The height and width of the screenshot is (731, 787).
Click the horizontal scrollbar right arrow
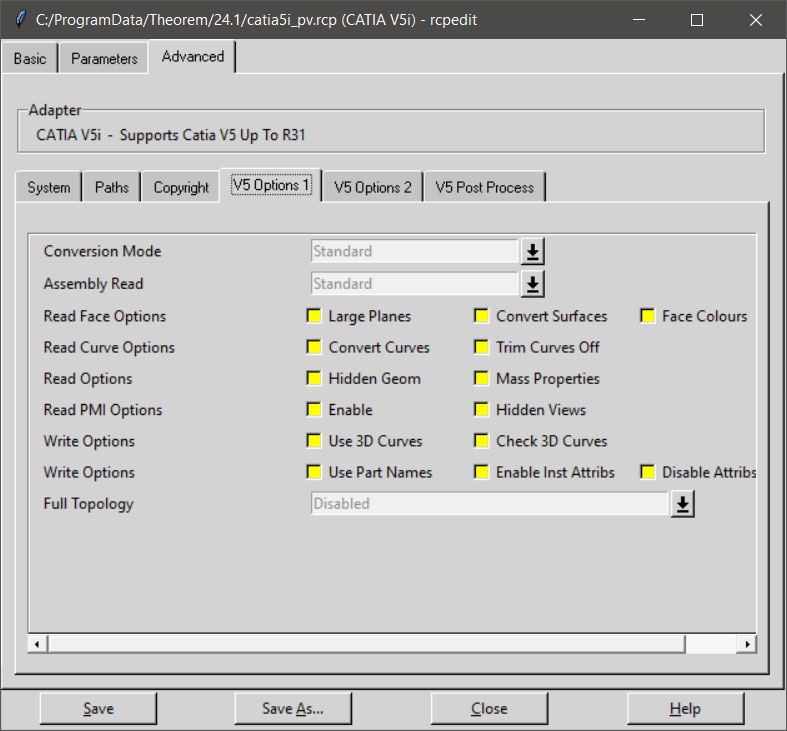pyautogui.click(x=747, y=644)
